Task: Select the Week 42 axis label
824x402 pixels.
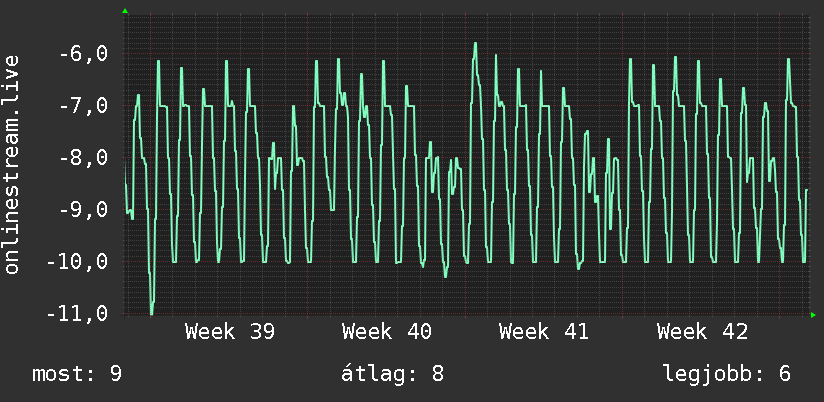Action: (x=702, y=332)
